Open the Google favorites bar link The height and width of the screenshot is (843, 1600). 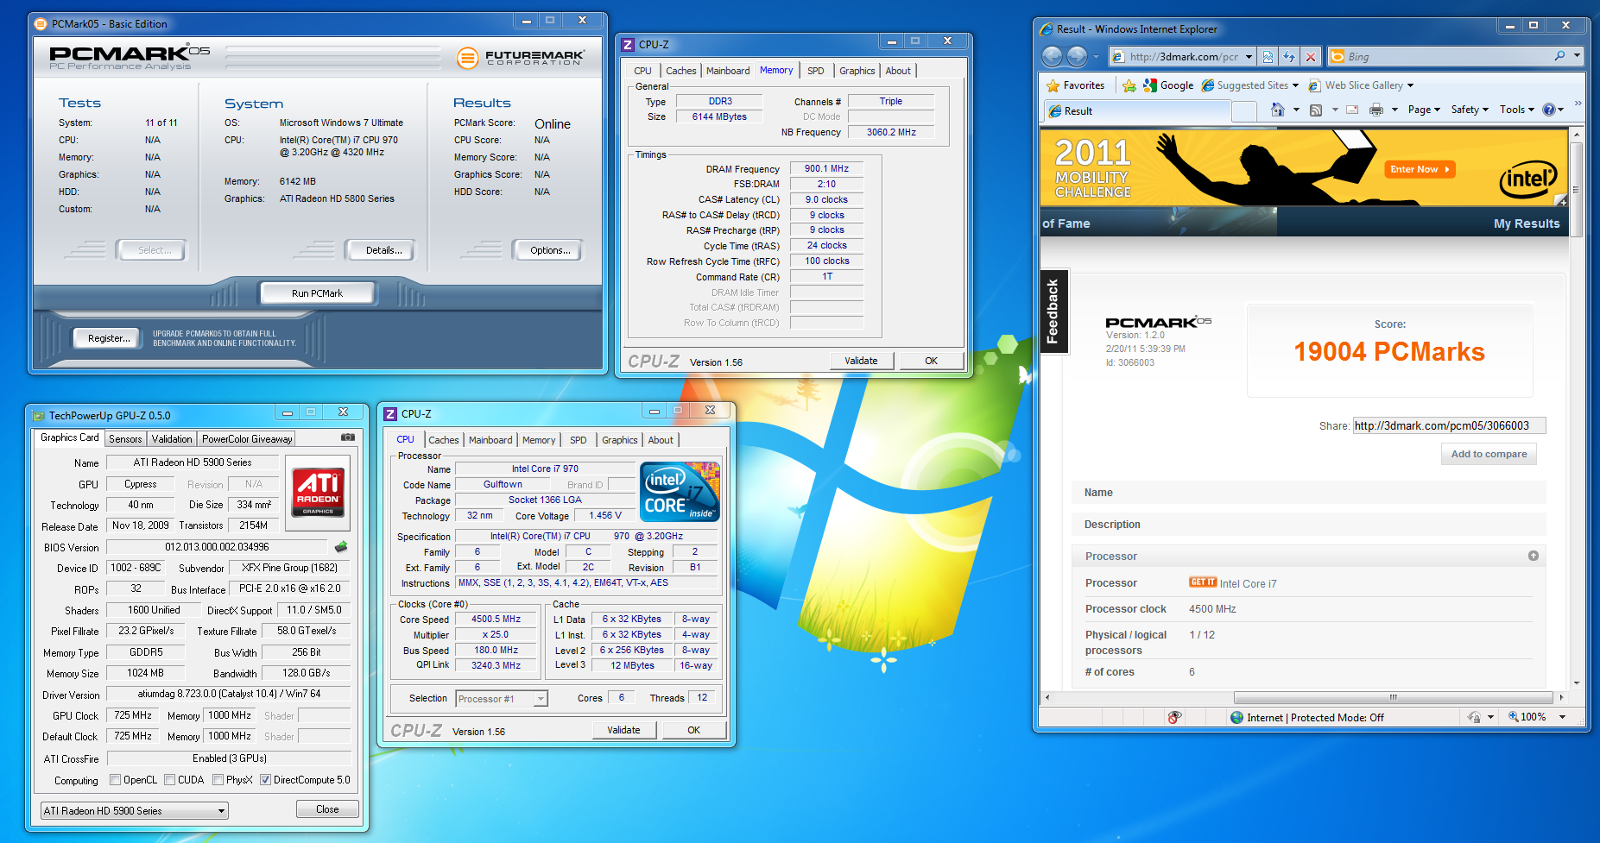point(1168,86)
